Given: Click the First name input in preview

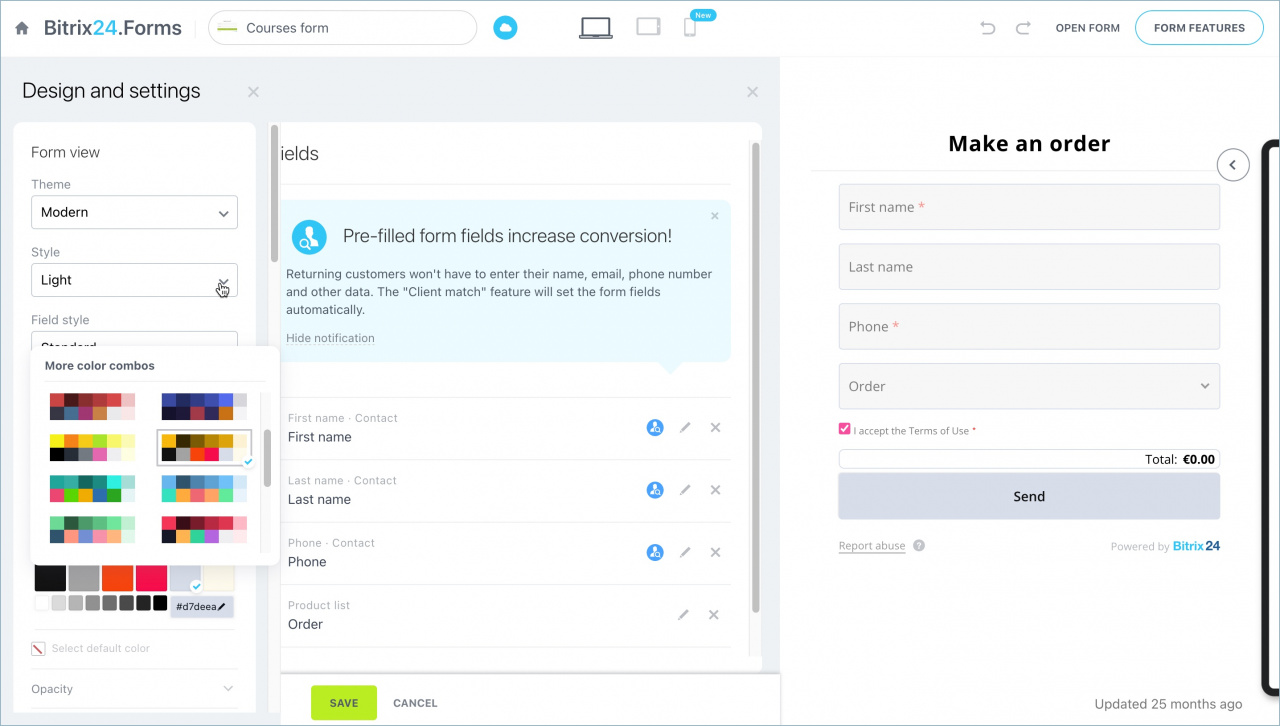Looking at the screenshot, I should click(x=1029, y=207).
